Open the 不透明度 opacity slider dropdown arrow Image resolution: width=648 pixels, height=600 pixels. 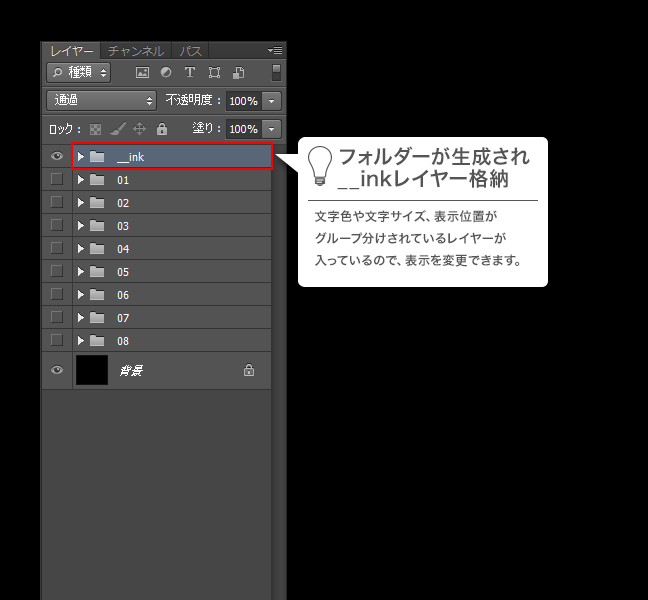[271, 101]
